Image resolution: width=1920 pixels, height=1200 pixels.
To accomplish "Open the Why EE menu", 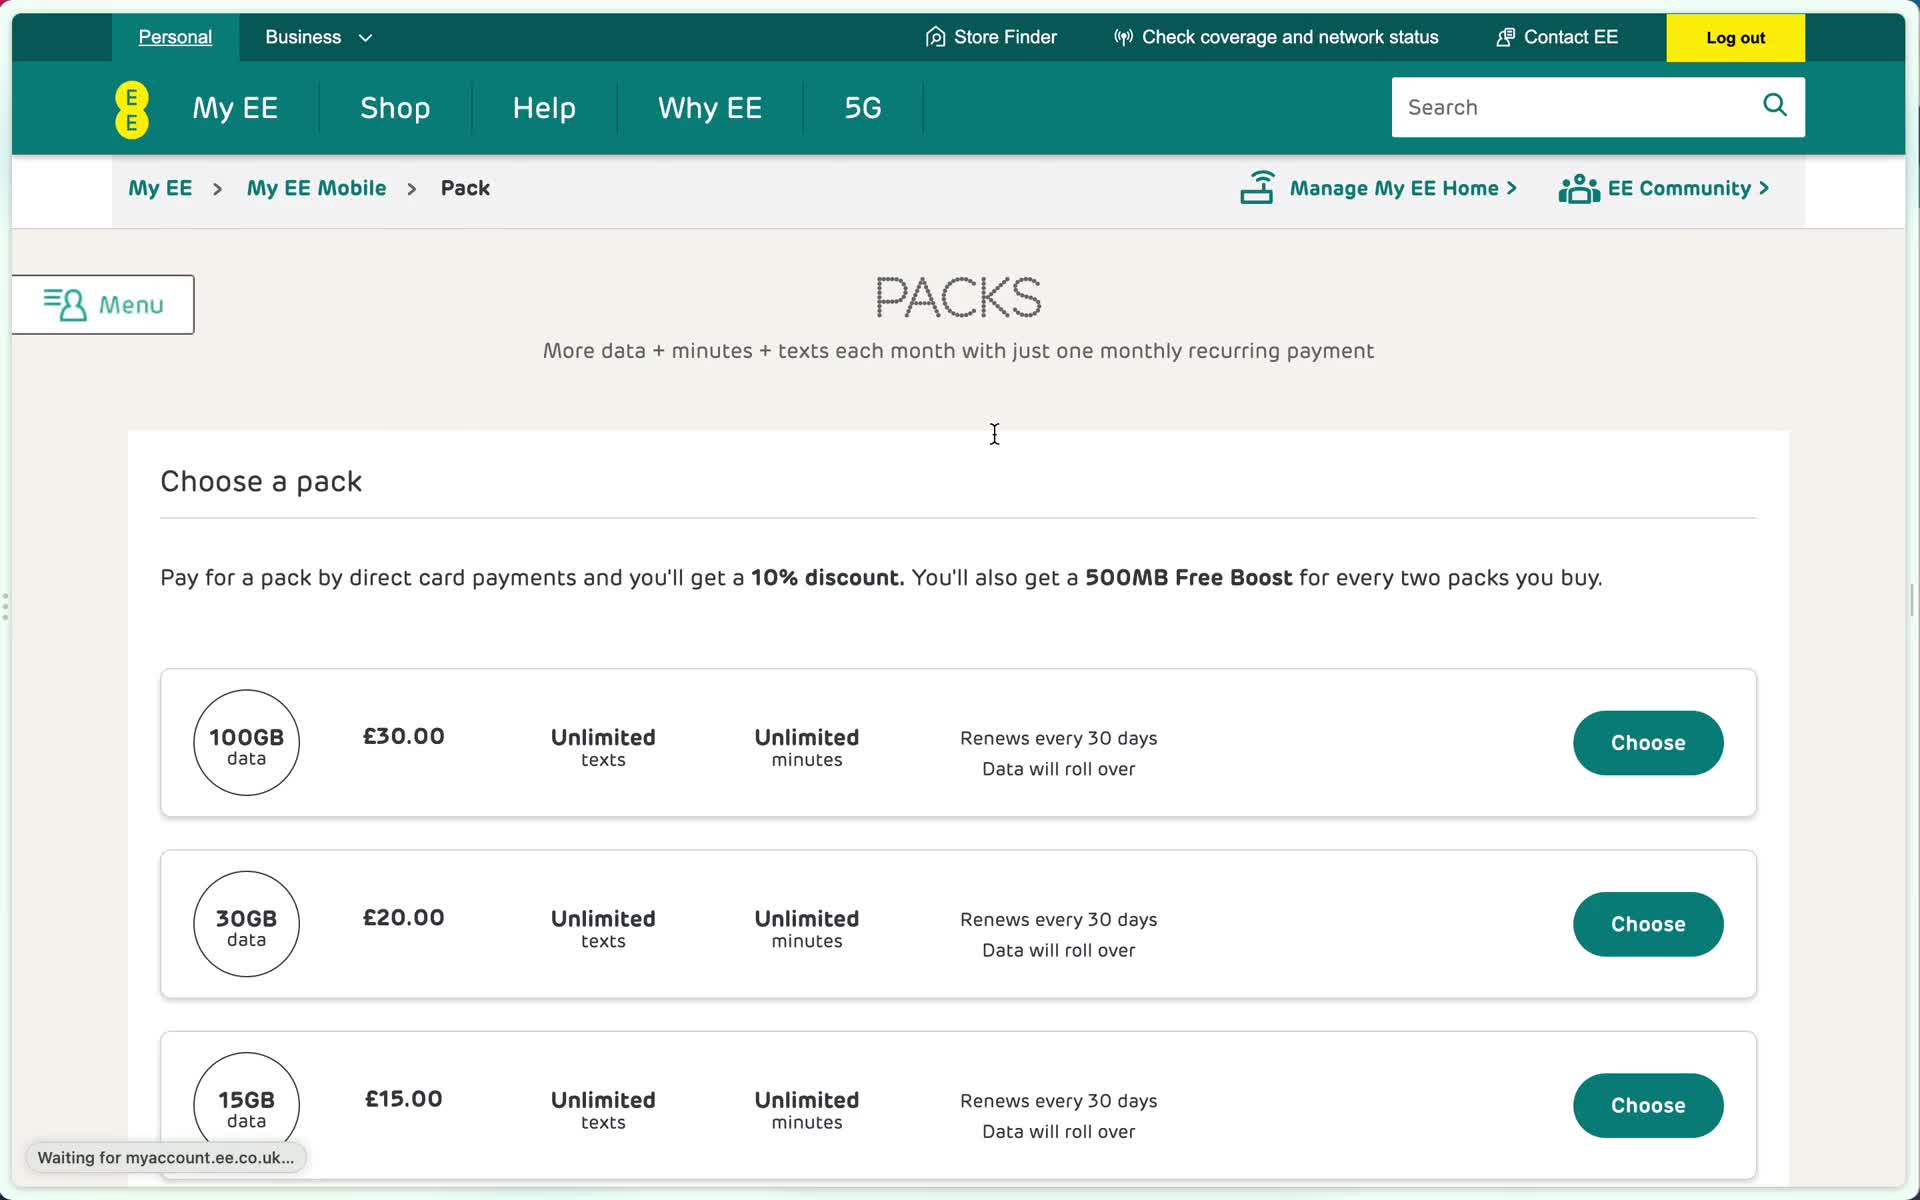I will 710,108.
